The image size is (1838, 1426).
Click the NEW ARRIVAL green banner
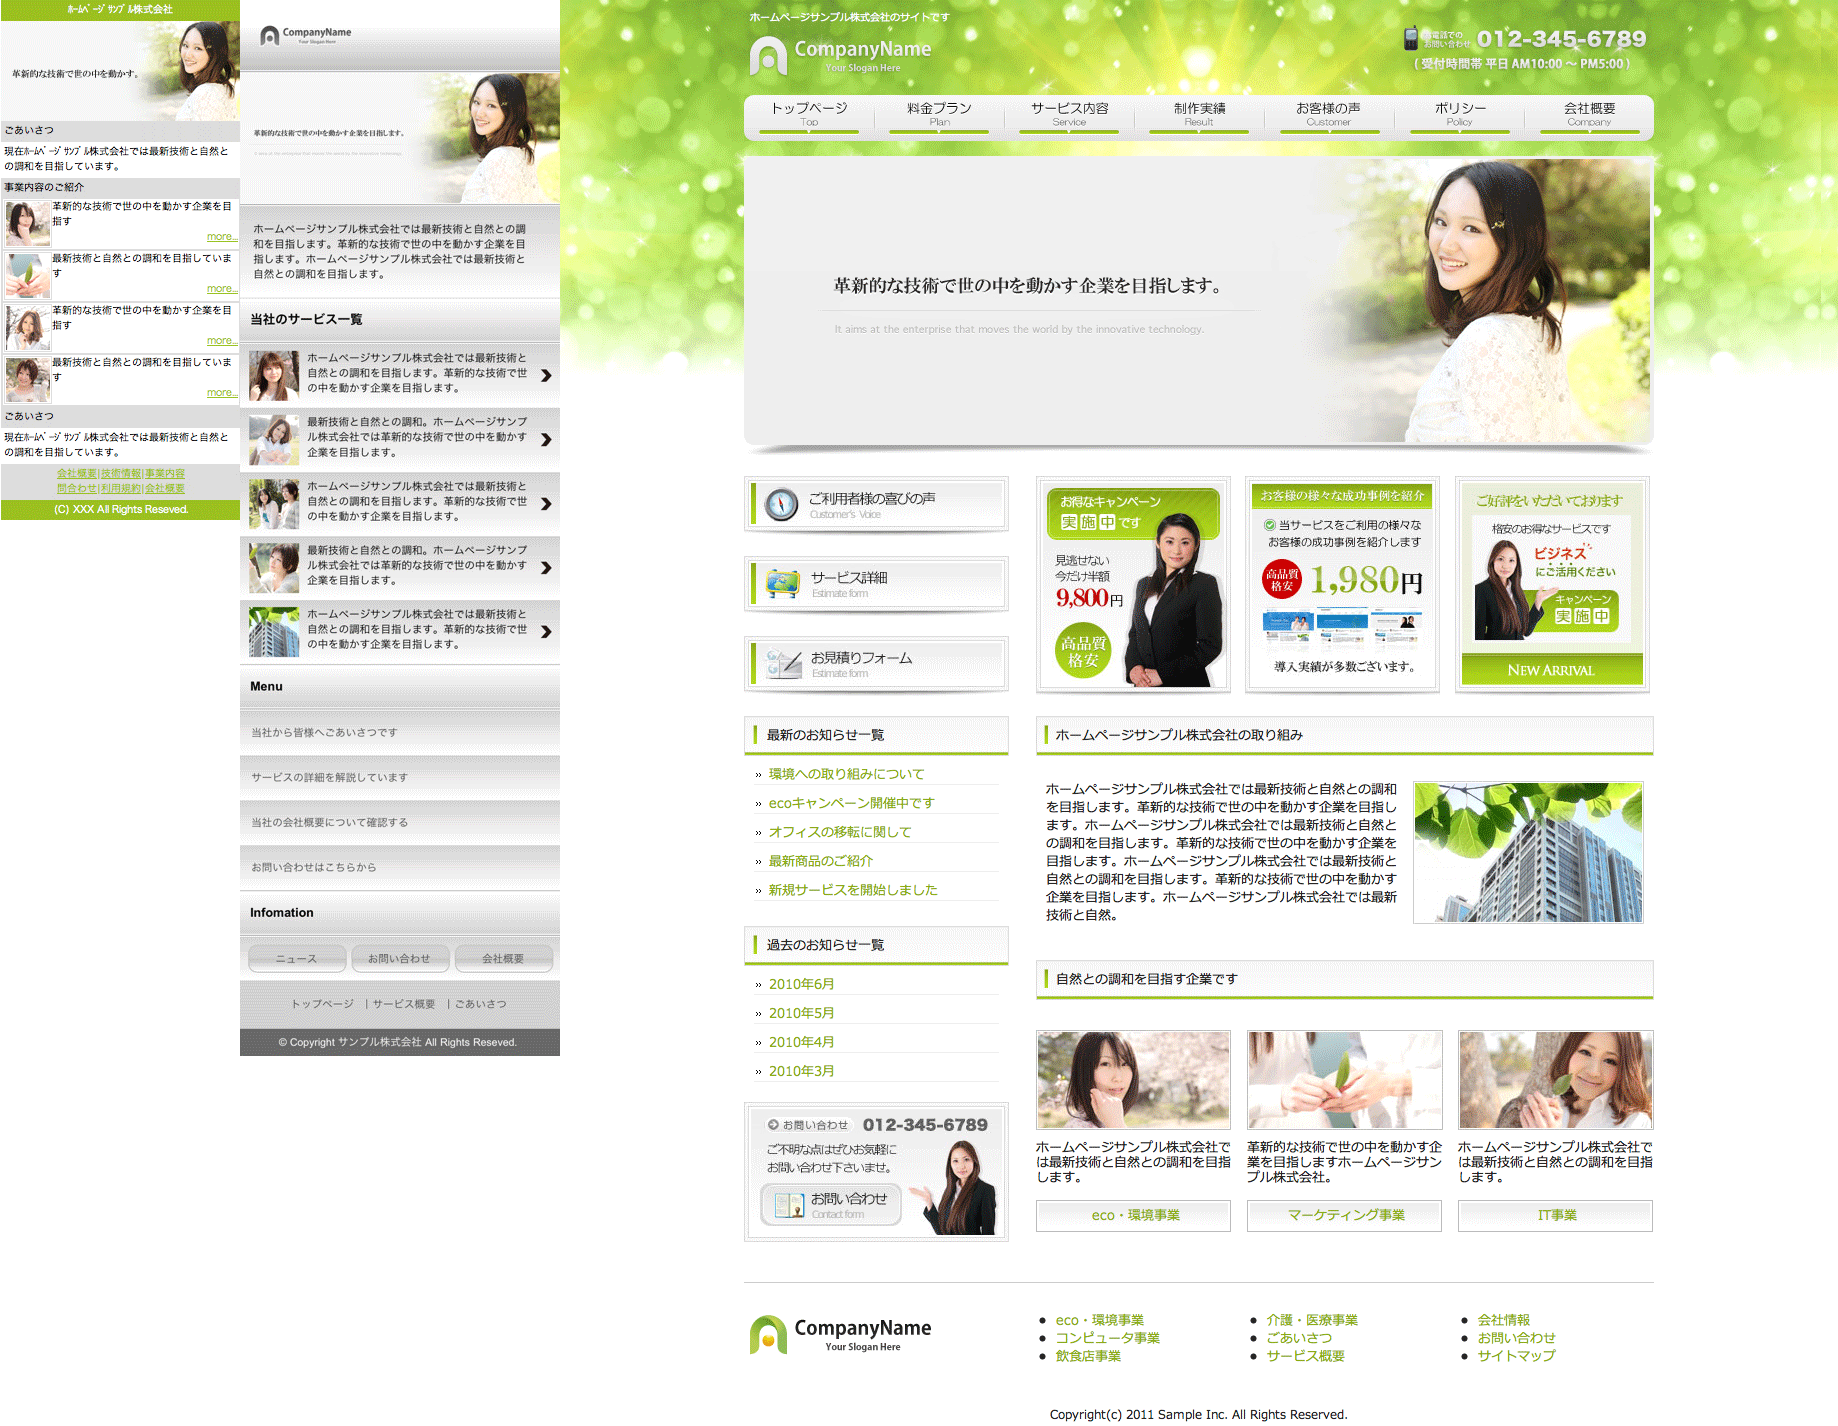click(x=1551, y=670)
